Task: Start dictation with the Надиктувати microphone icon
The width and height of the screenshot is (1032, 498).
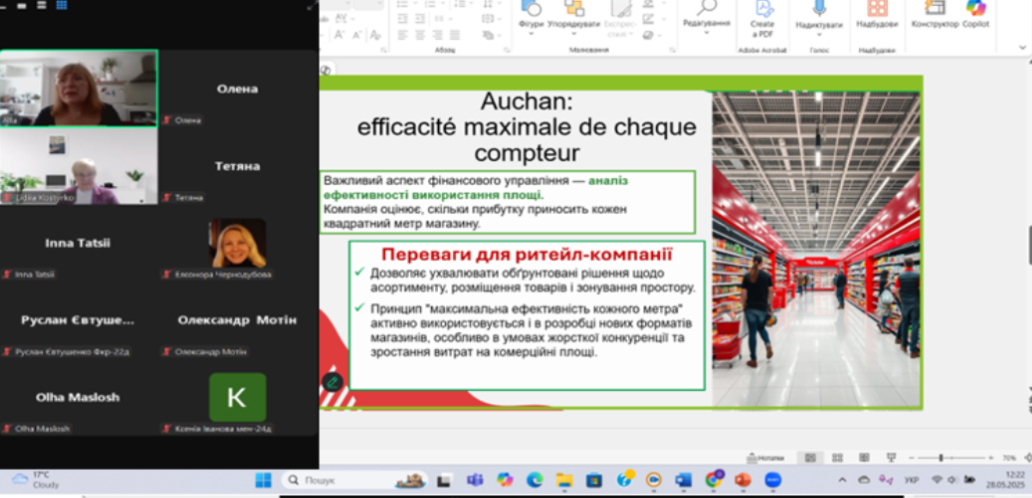Action: [x=819, y=13]
